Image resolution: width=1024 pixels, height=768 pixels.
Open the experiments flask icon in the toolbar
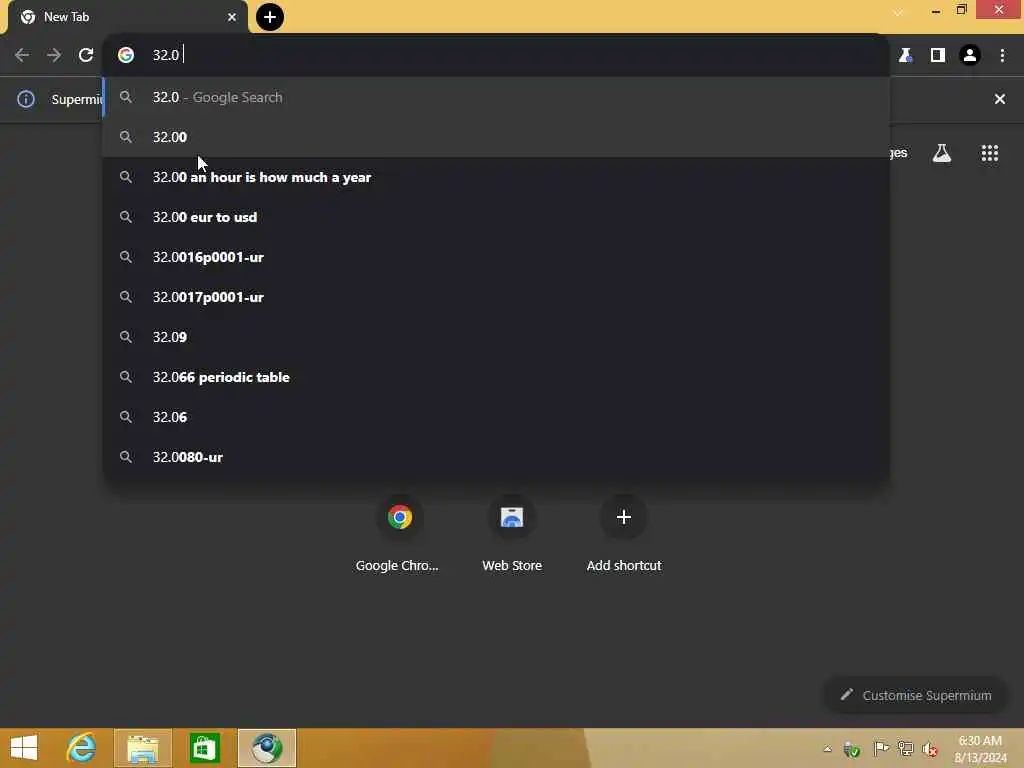(x=905, y=56)
